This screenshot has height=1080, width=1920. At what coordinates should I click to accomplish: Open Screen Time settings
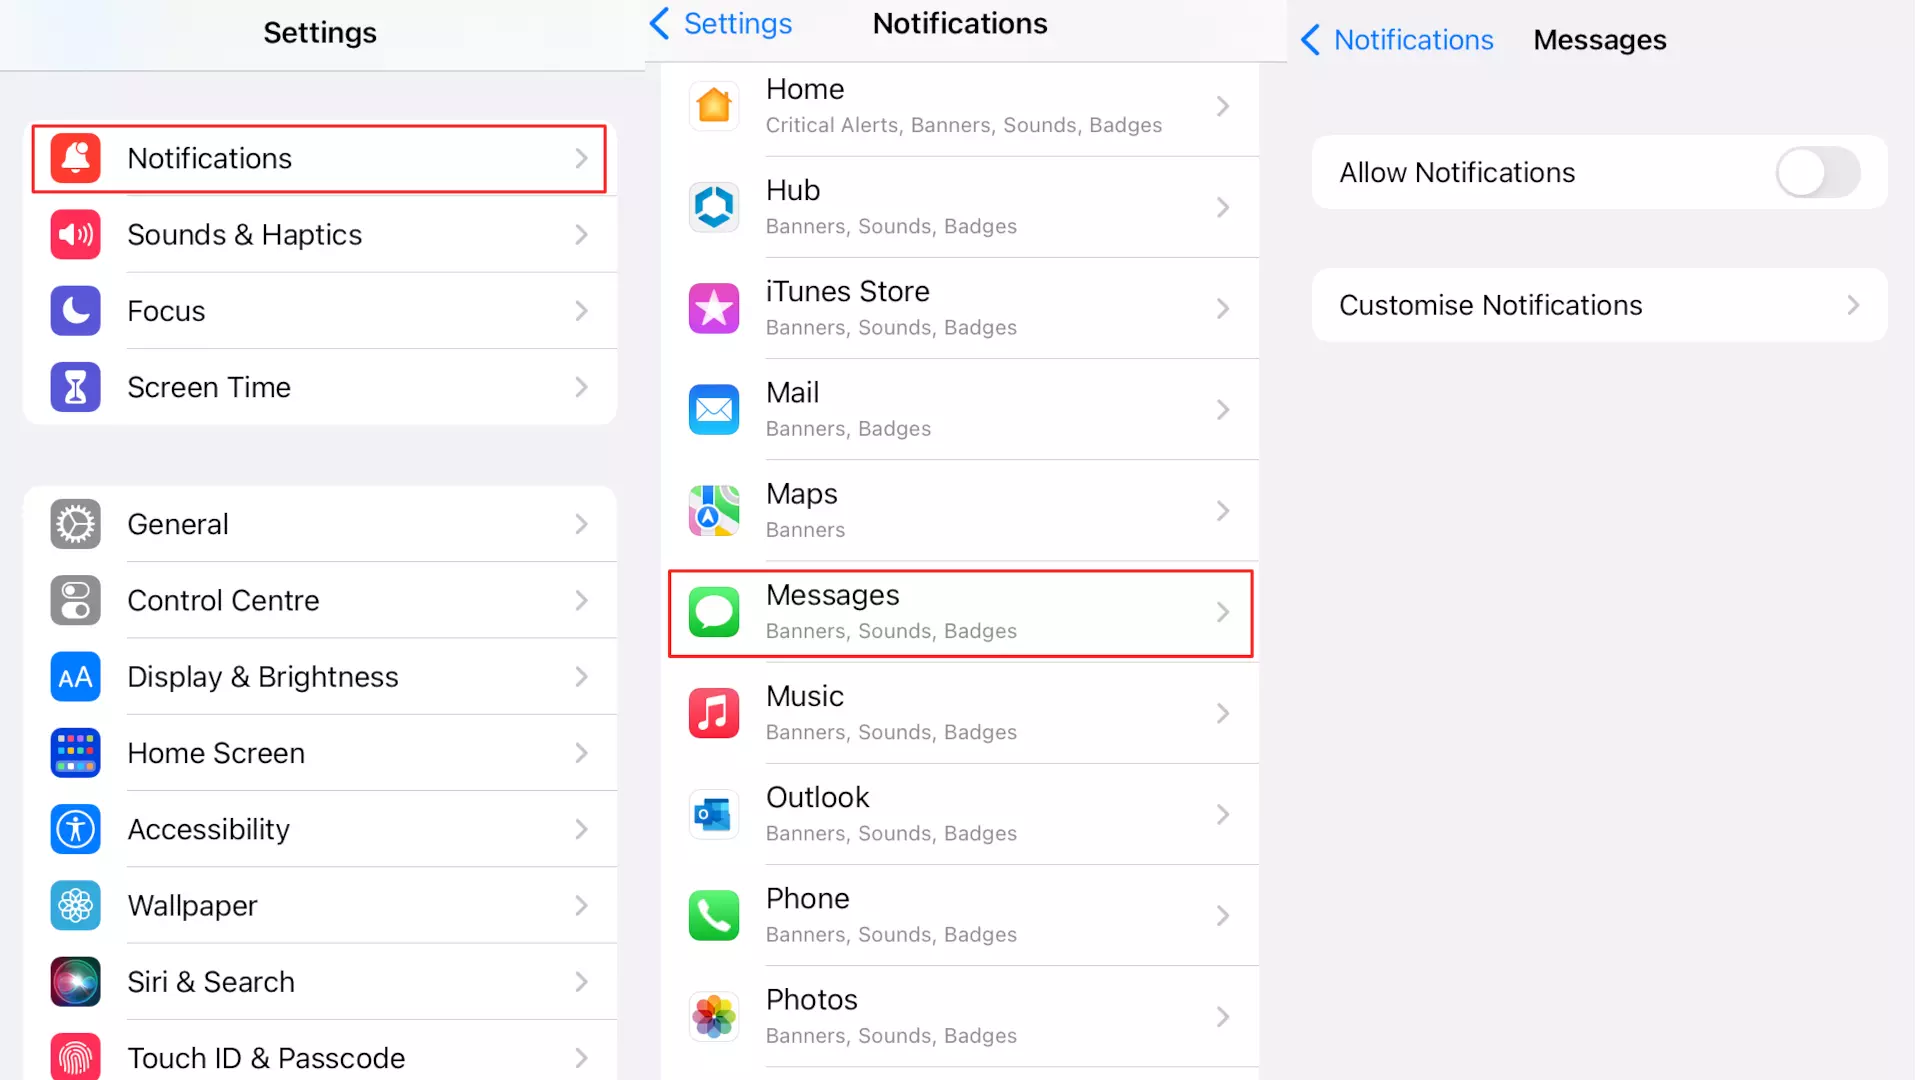(320, 388)
